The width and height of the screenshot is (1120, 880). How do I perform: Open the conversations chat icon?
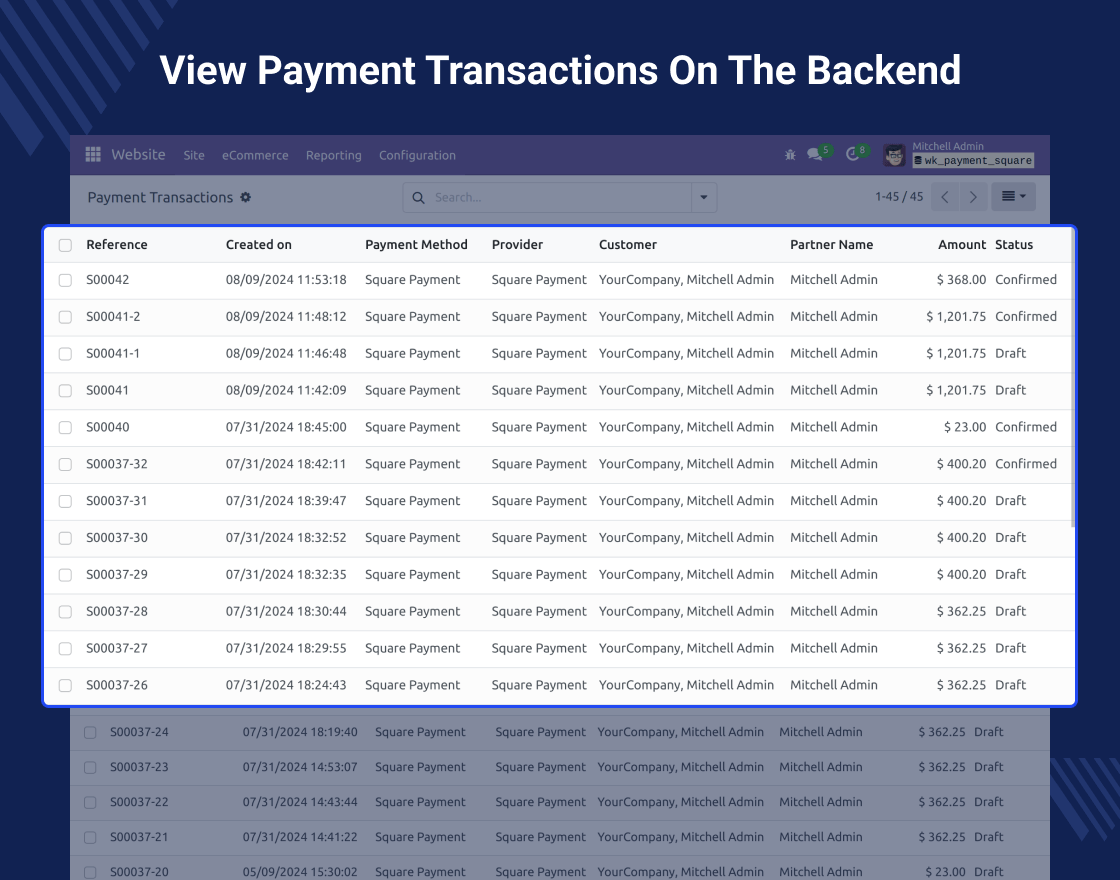pos(815,154)
